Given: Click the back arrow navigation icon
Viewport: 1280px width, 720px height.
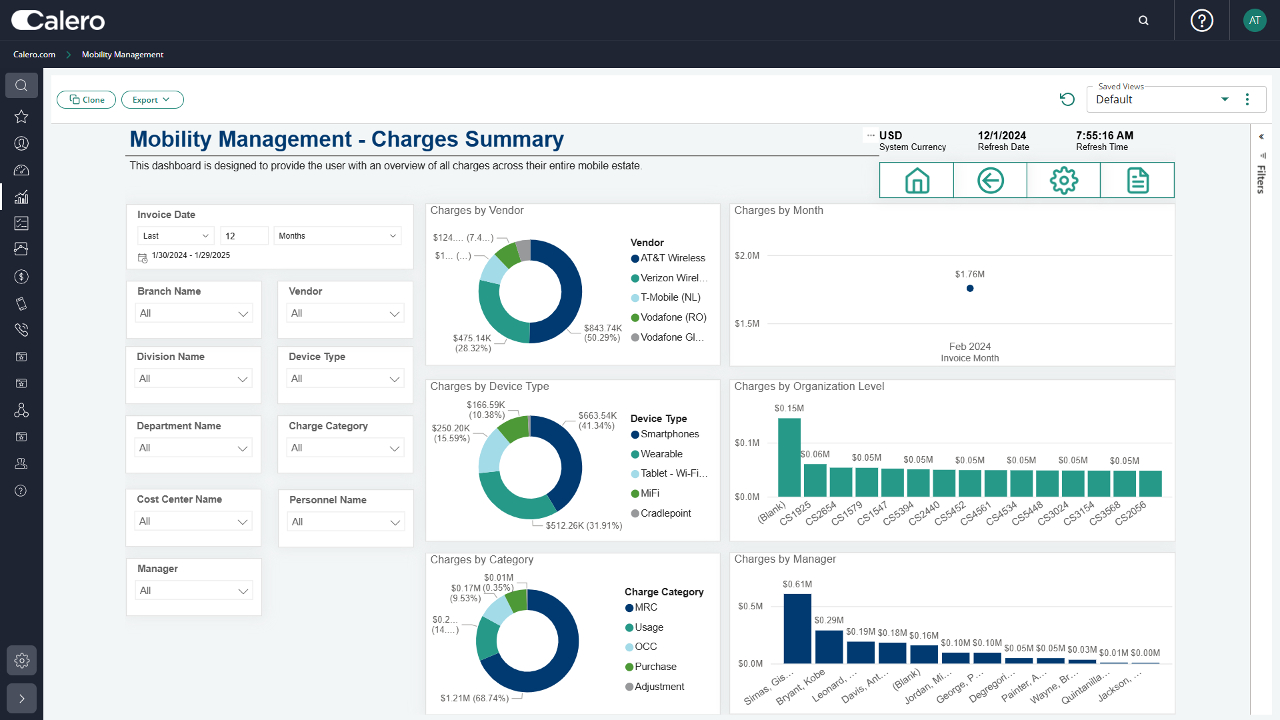Looking at the screenshot, I should pos(989,180).
